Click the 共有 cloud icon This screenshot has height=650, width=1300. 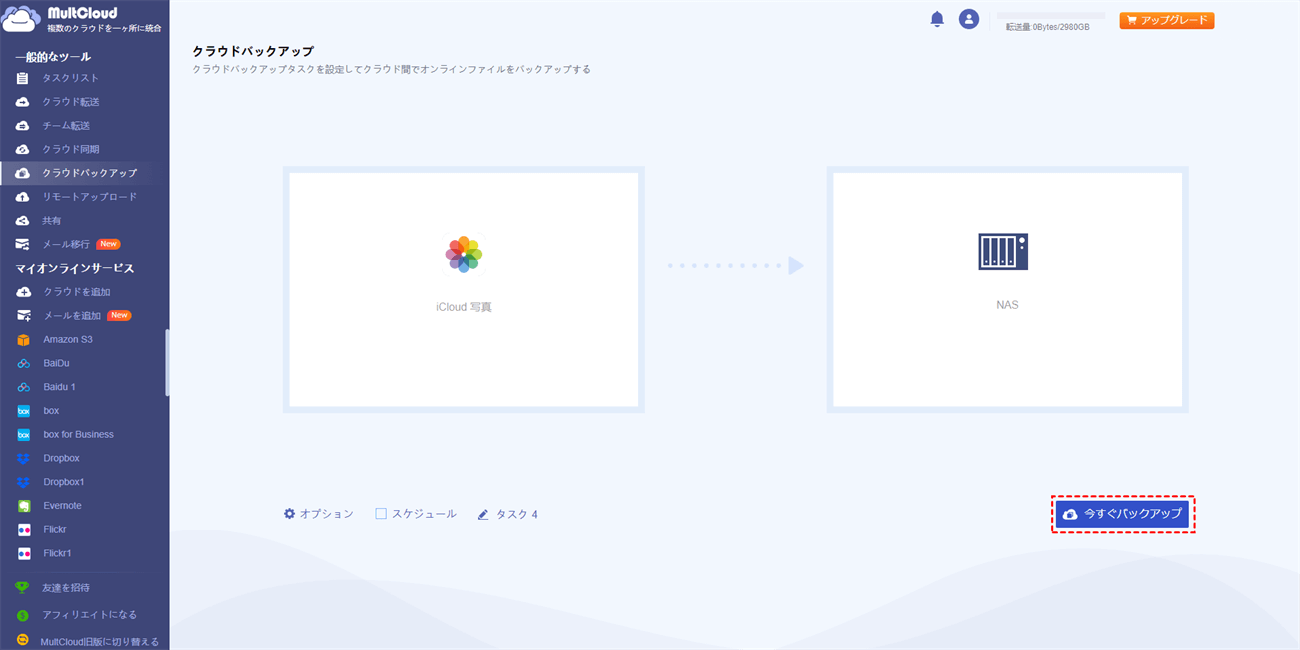23,220
